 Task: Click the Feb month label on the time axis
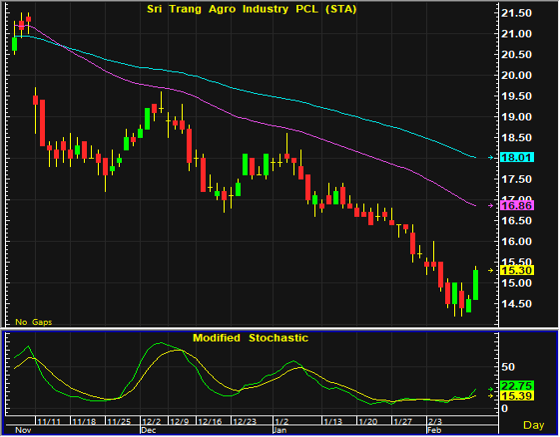[x=434, y=430]
